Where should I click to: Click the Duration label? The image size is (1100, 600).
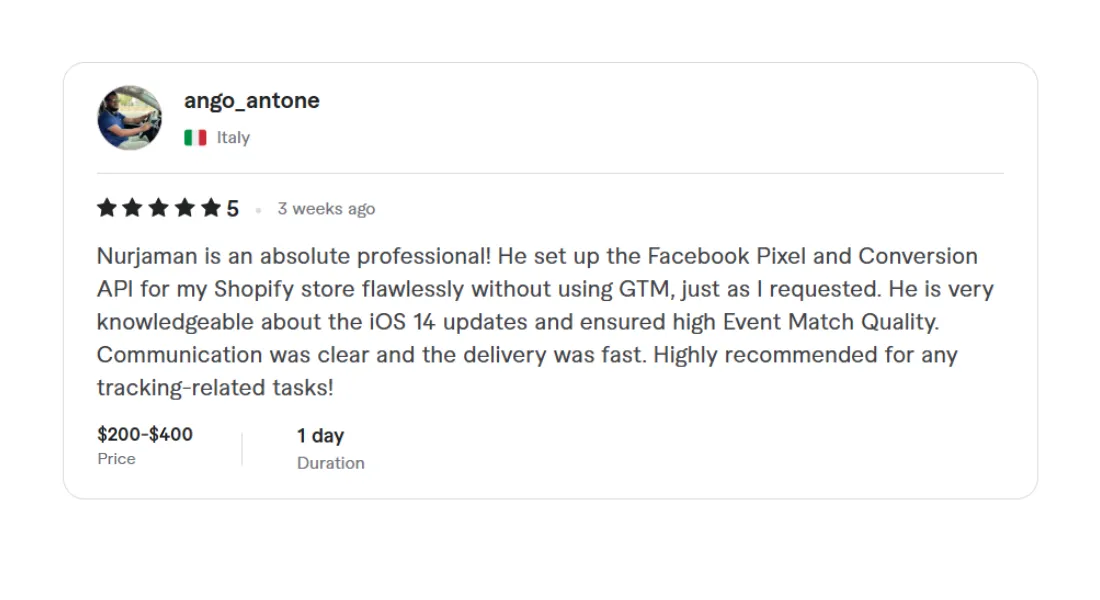[x=330, y=463]
